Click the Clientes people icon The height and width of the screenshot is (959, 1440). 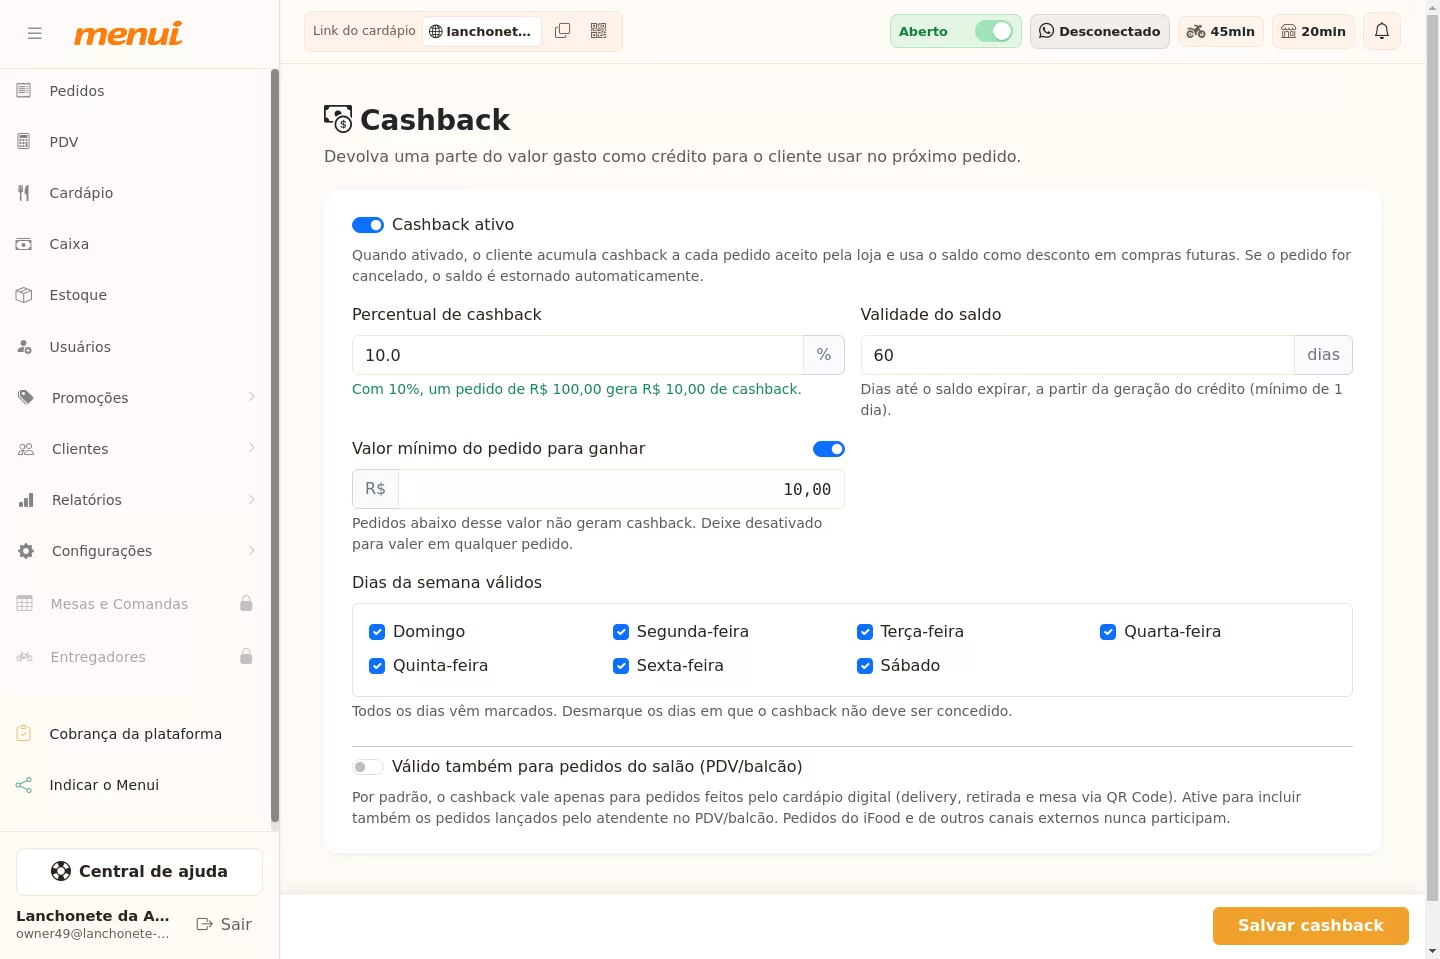(x=26, y=449)
